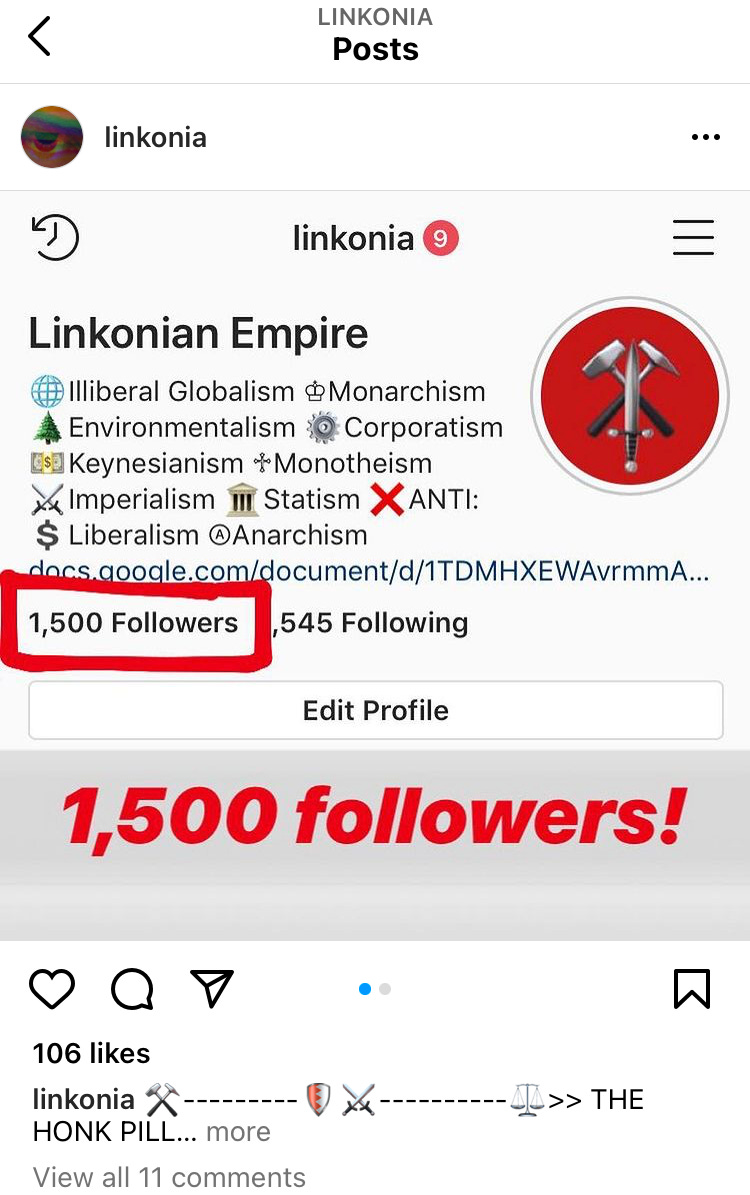Open the hamburger menu in profile screenshot
750x1195 pixels.
tap(693, 237)
